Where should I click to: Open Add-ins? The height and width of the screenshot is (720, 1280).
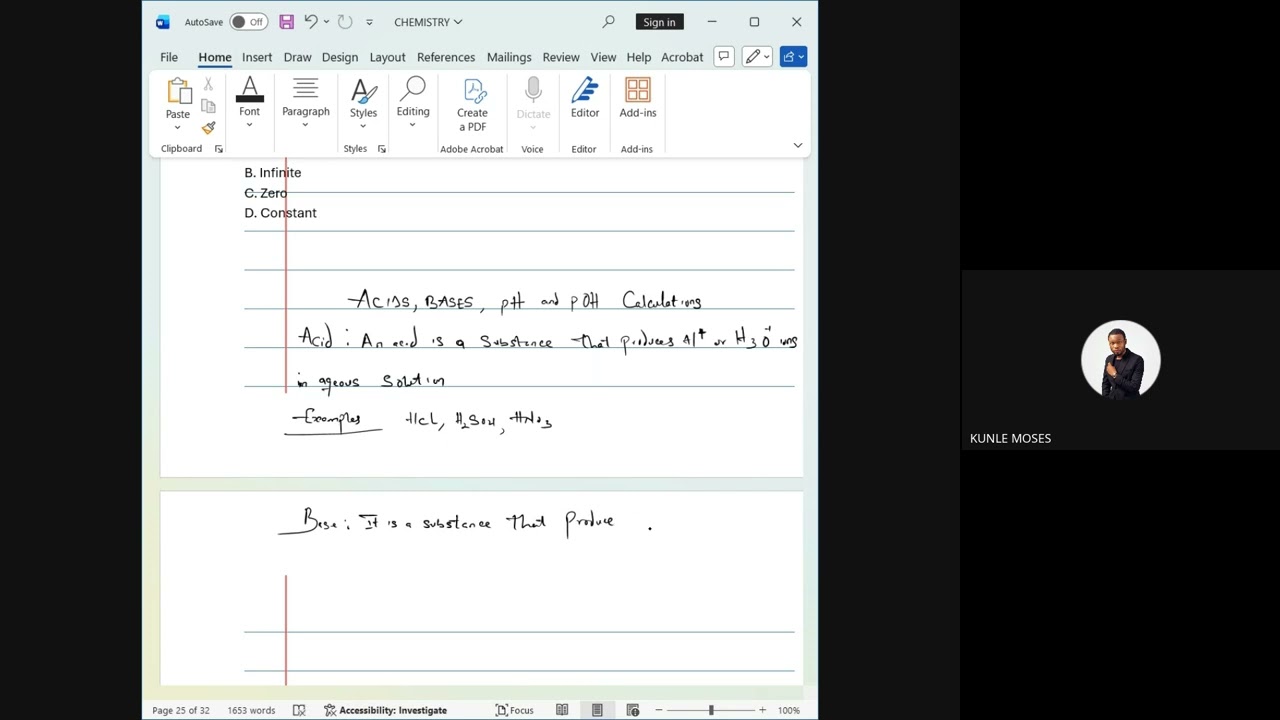638,98
